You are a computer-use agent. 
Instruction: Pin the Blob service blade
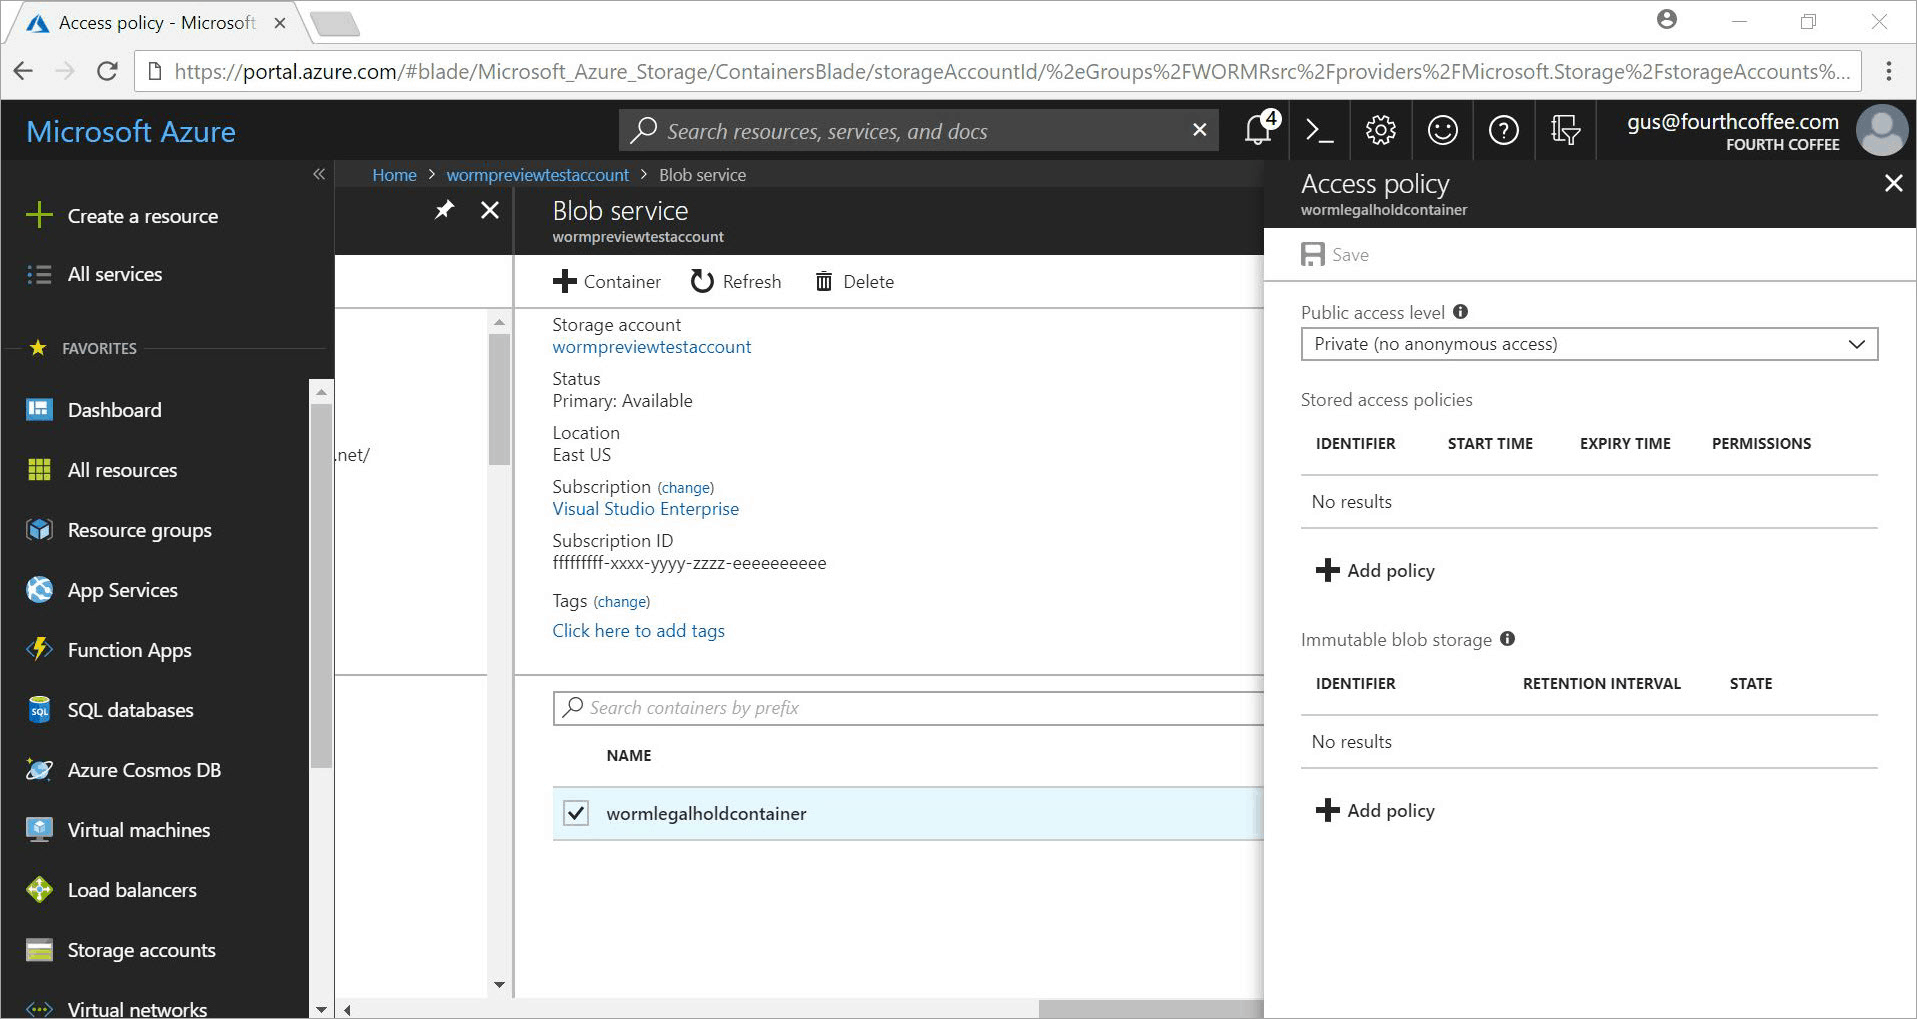click(x=443, y=210)
